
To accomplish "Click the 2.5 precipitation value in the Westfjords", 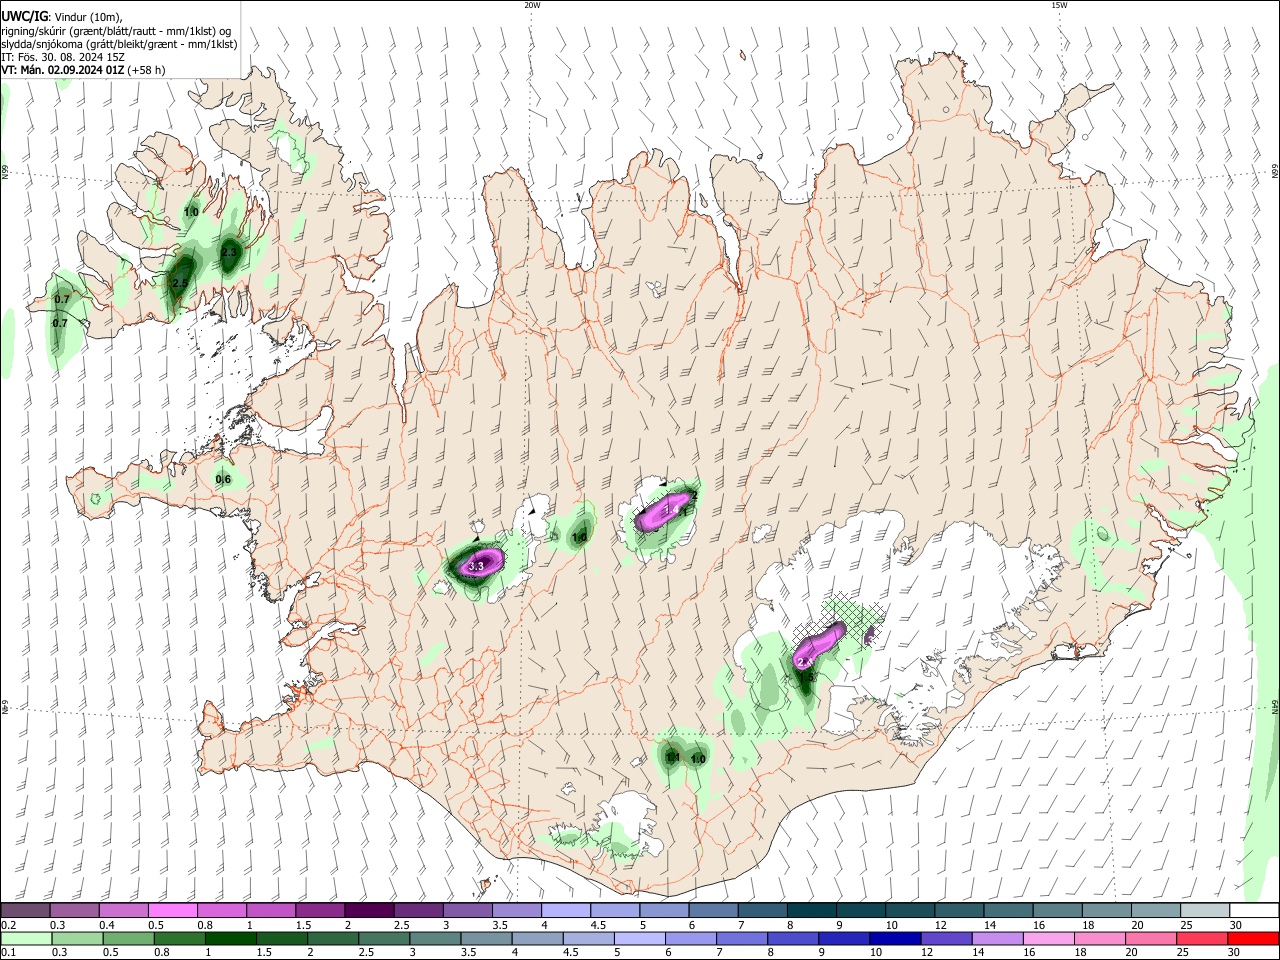I will [x=180, y=284].
